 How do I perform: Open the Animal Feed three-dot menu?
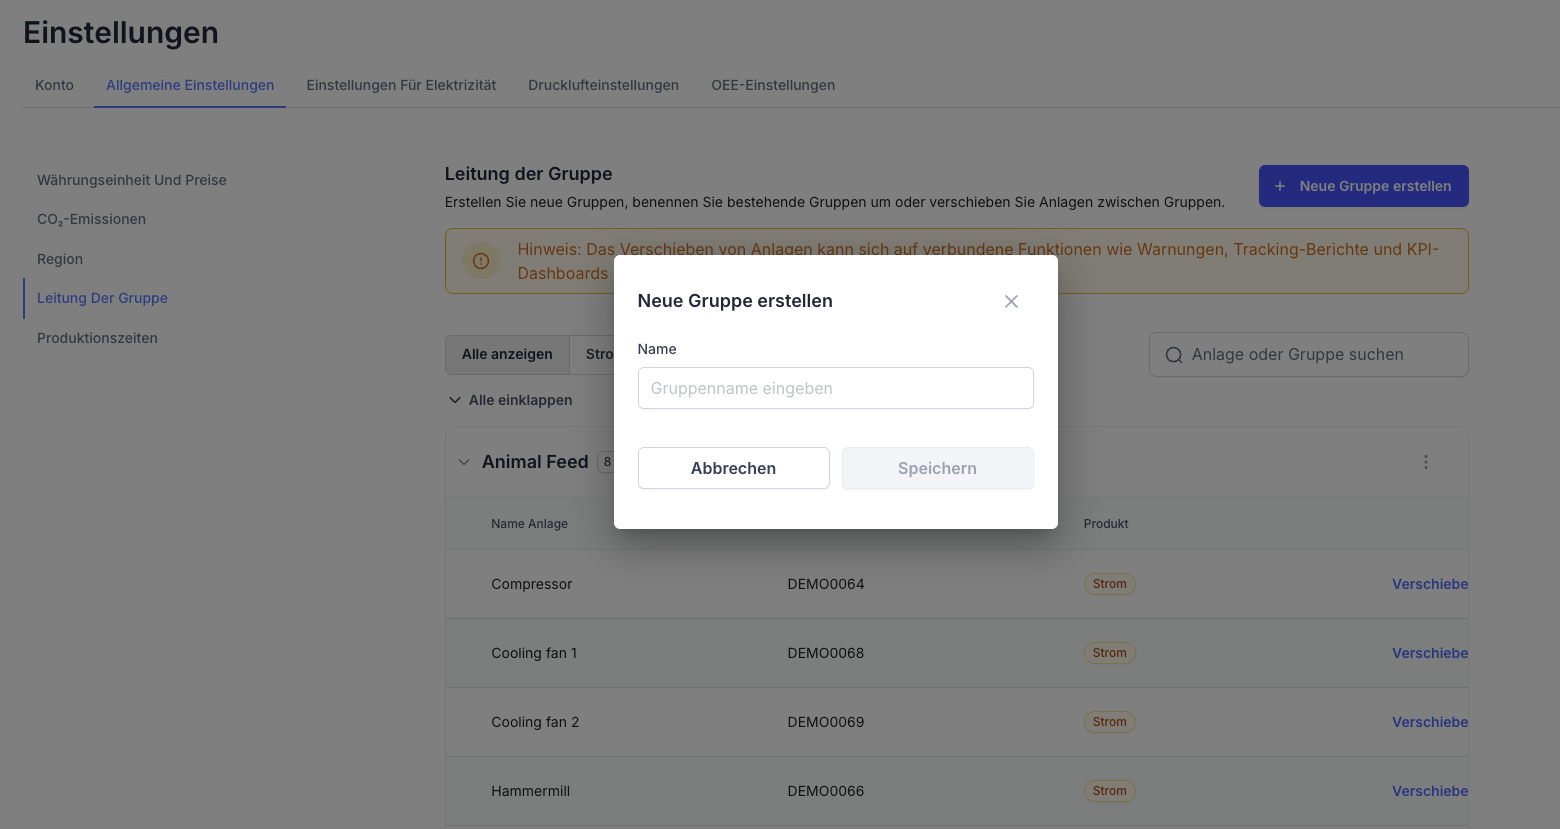click(x=1425, y=462)
